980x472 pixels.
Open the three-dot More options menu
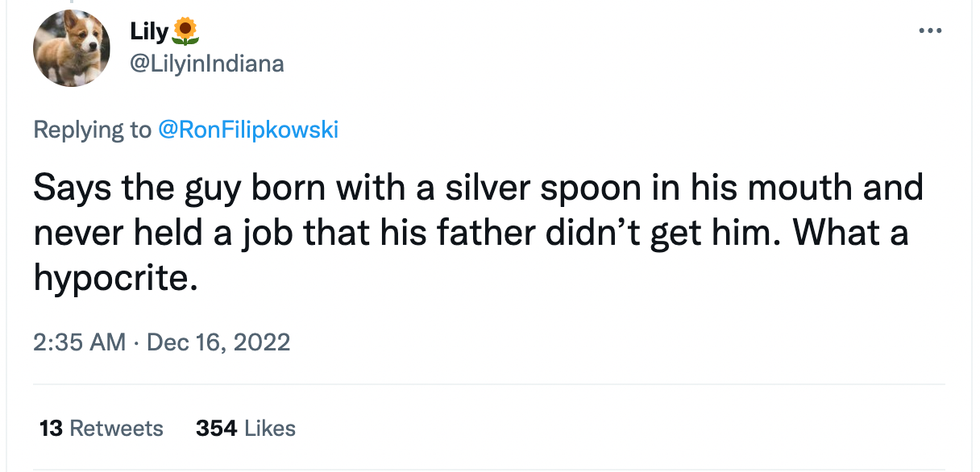tap(930, 30)
